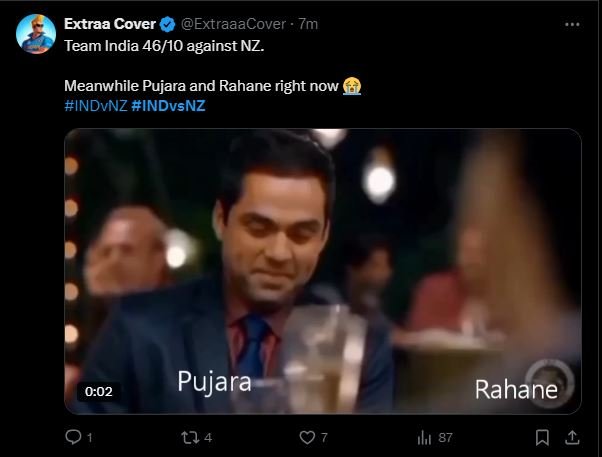Viewport: 602px width, 457px height.
Task: Play the Pujara and Rahane meme video
Action: click(x=322, y=270)
